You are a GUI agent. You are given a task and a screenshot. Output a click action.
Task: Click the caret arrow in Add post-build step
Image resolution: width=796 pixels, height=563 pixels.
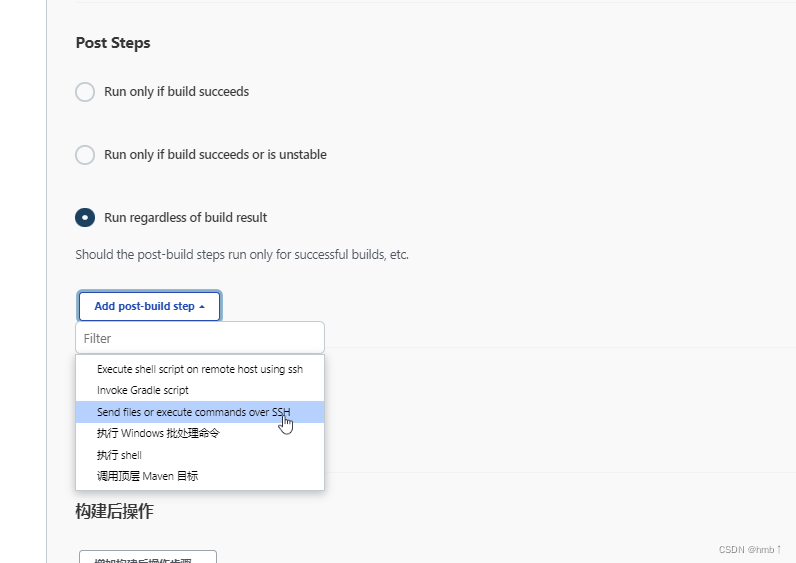[202, 307]
